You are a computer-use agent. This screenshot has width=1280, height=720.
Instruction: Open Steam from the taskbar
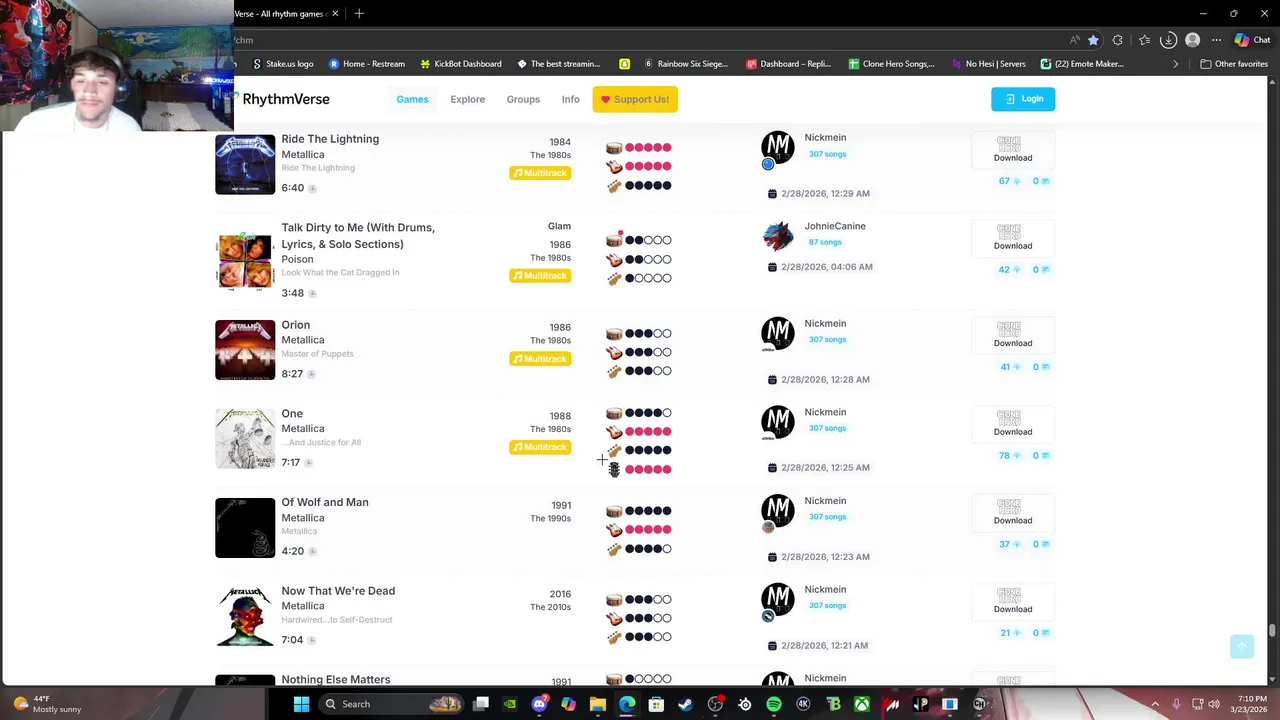coord(685,704)
